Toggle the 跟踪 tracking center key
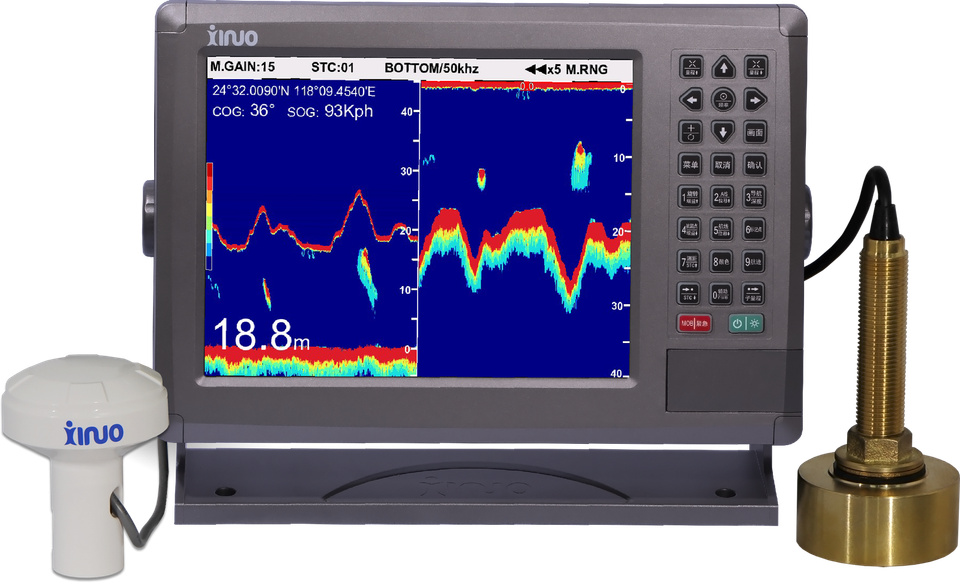Image resolution: width=960 pixels, height=583 pixels. click(723, 99)
